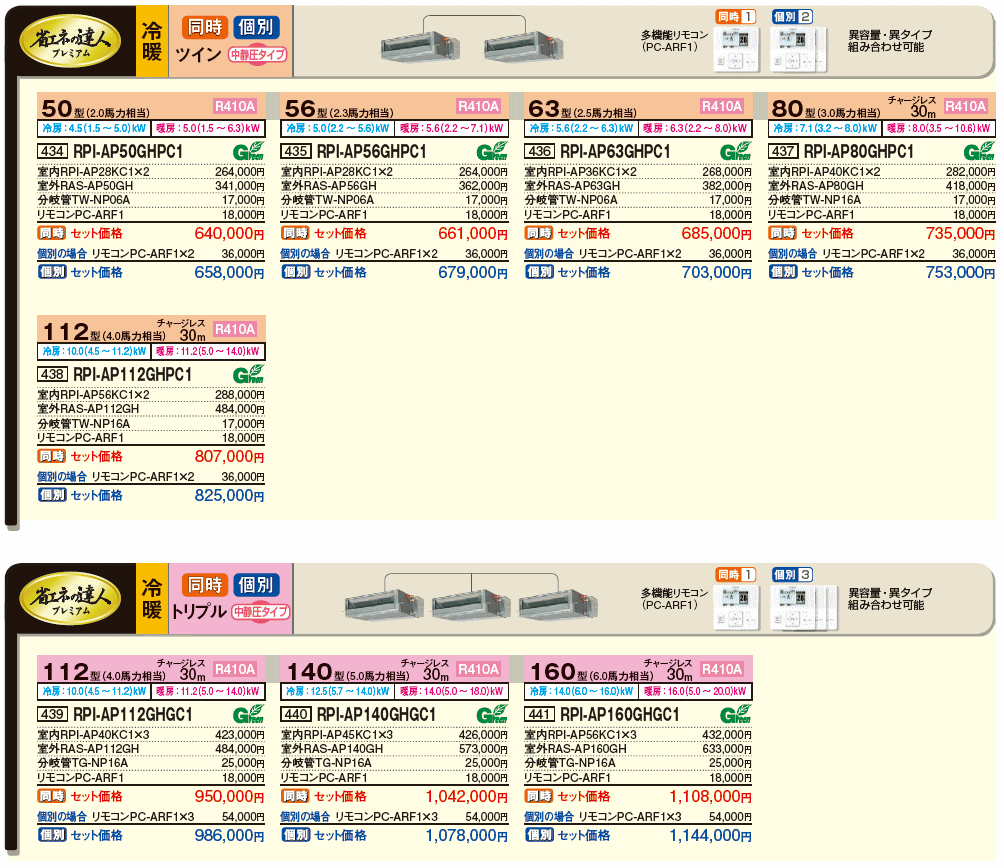Select model name RPI-AP112GHPC1
Viewport: 1004px width, 868px height.
click(133, 374)
